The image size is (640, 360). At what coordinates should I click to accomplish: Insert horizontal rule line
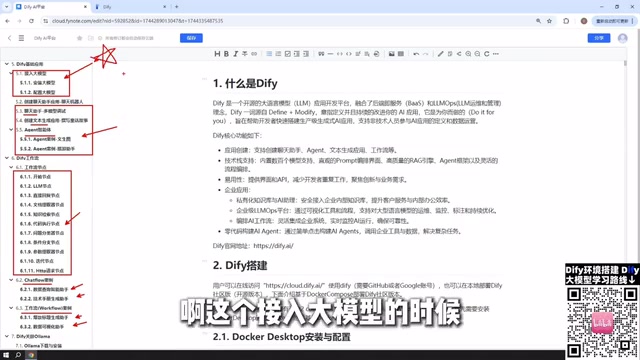pyautogui.click(x=330, y=54)
